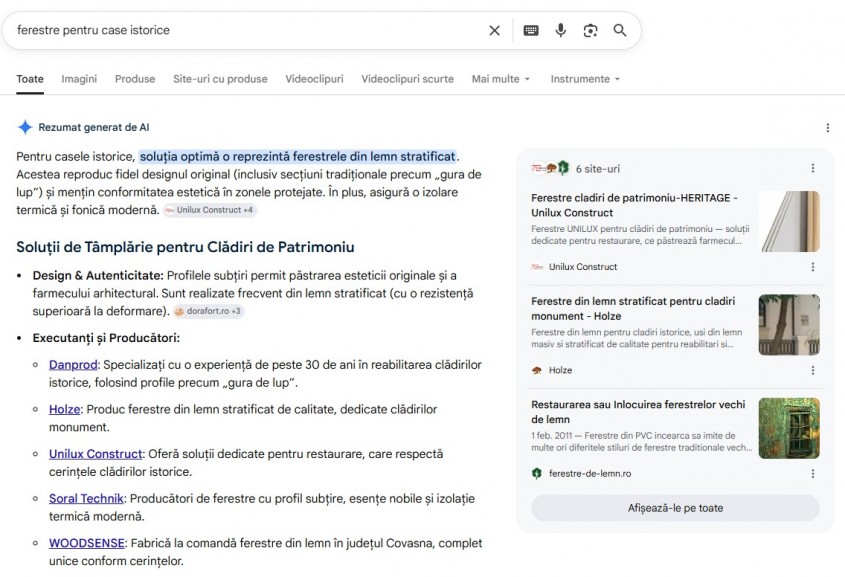The image size is (845, 577).
Task: Click the Unilux Construct +4 citation chip
Action: [x=210, y=210]
